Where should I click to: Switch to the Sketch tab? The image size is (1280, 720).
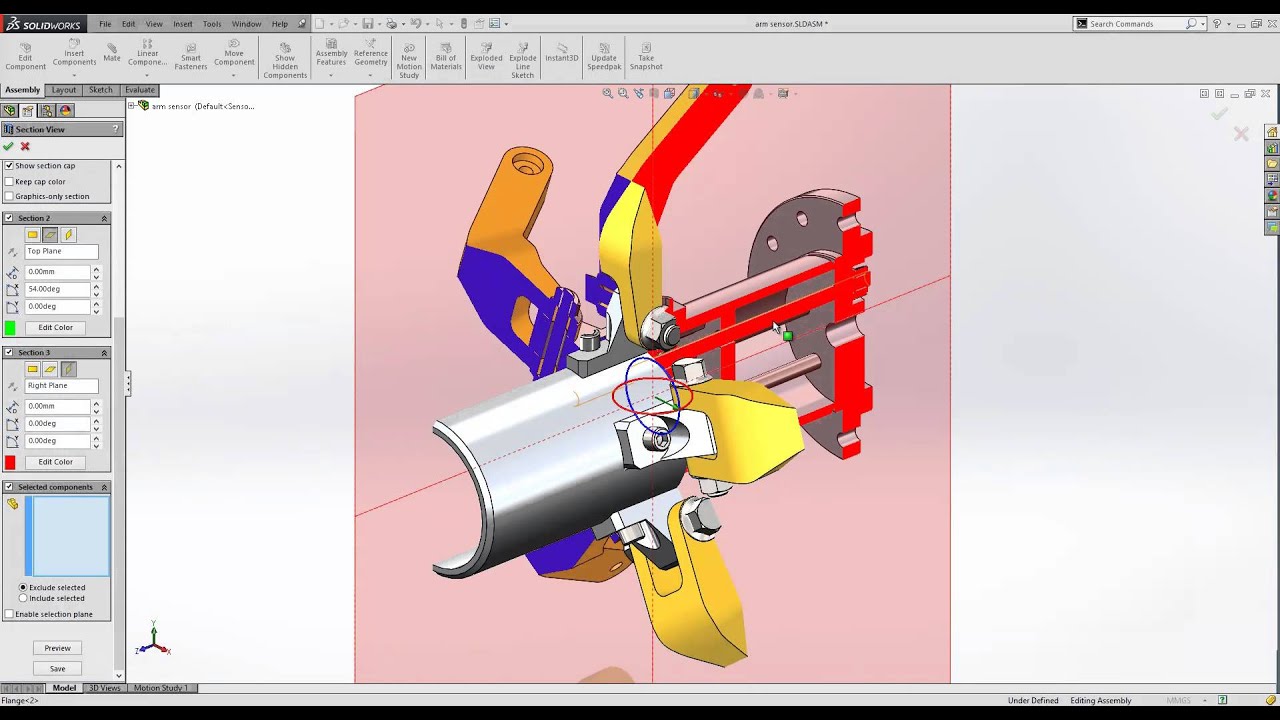101,90
